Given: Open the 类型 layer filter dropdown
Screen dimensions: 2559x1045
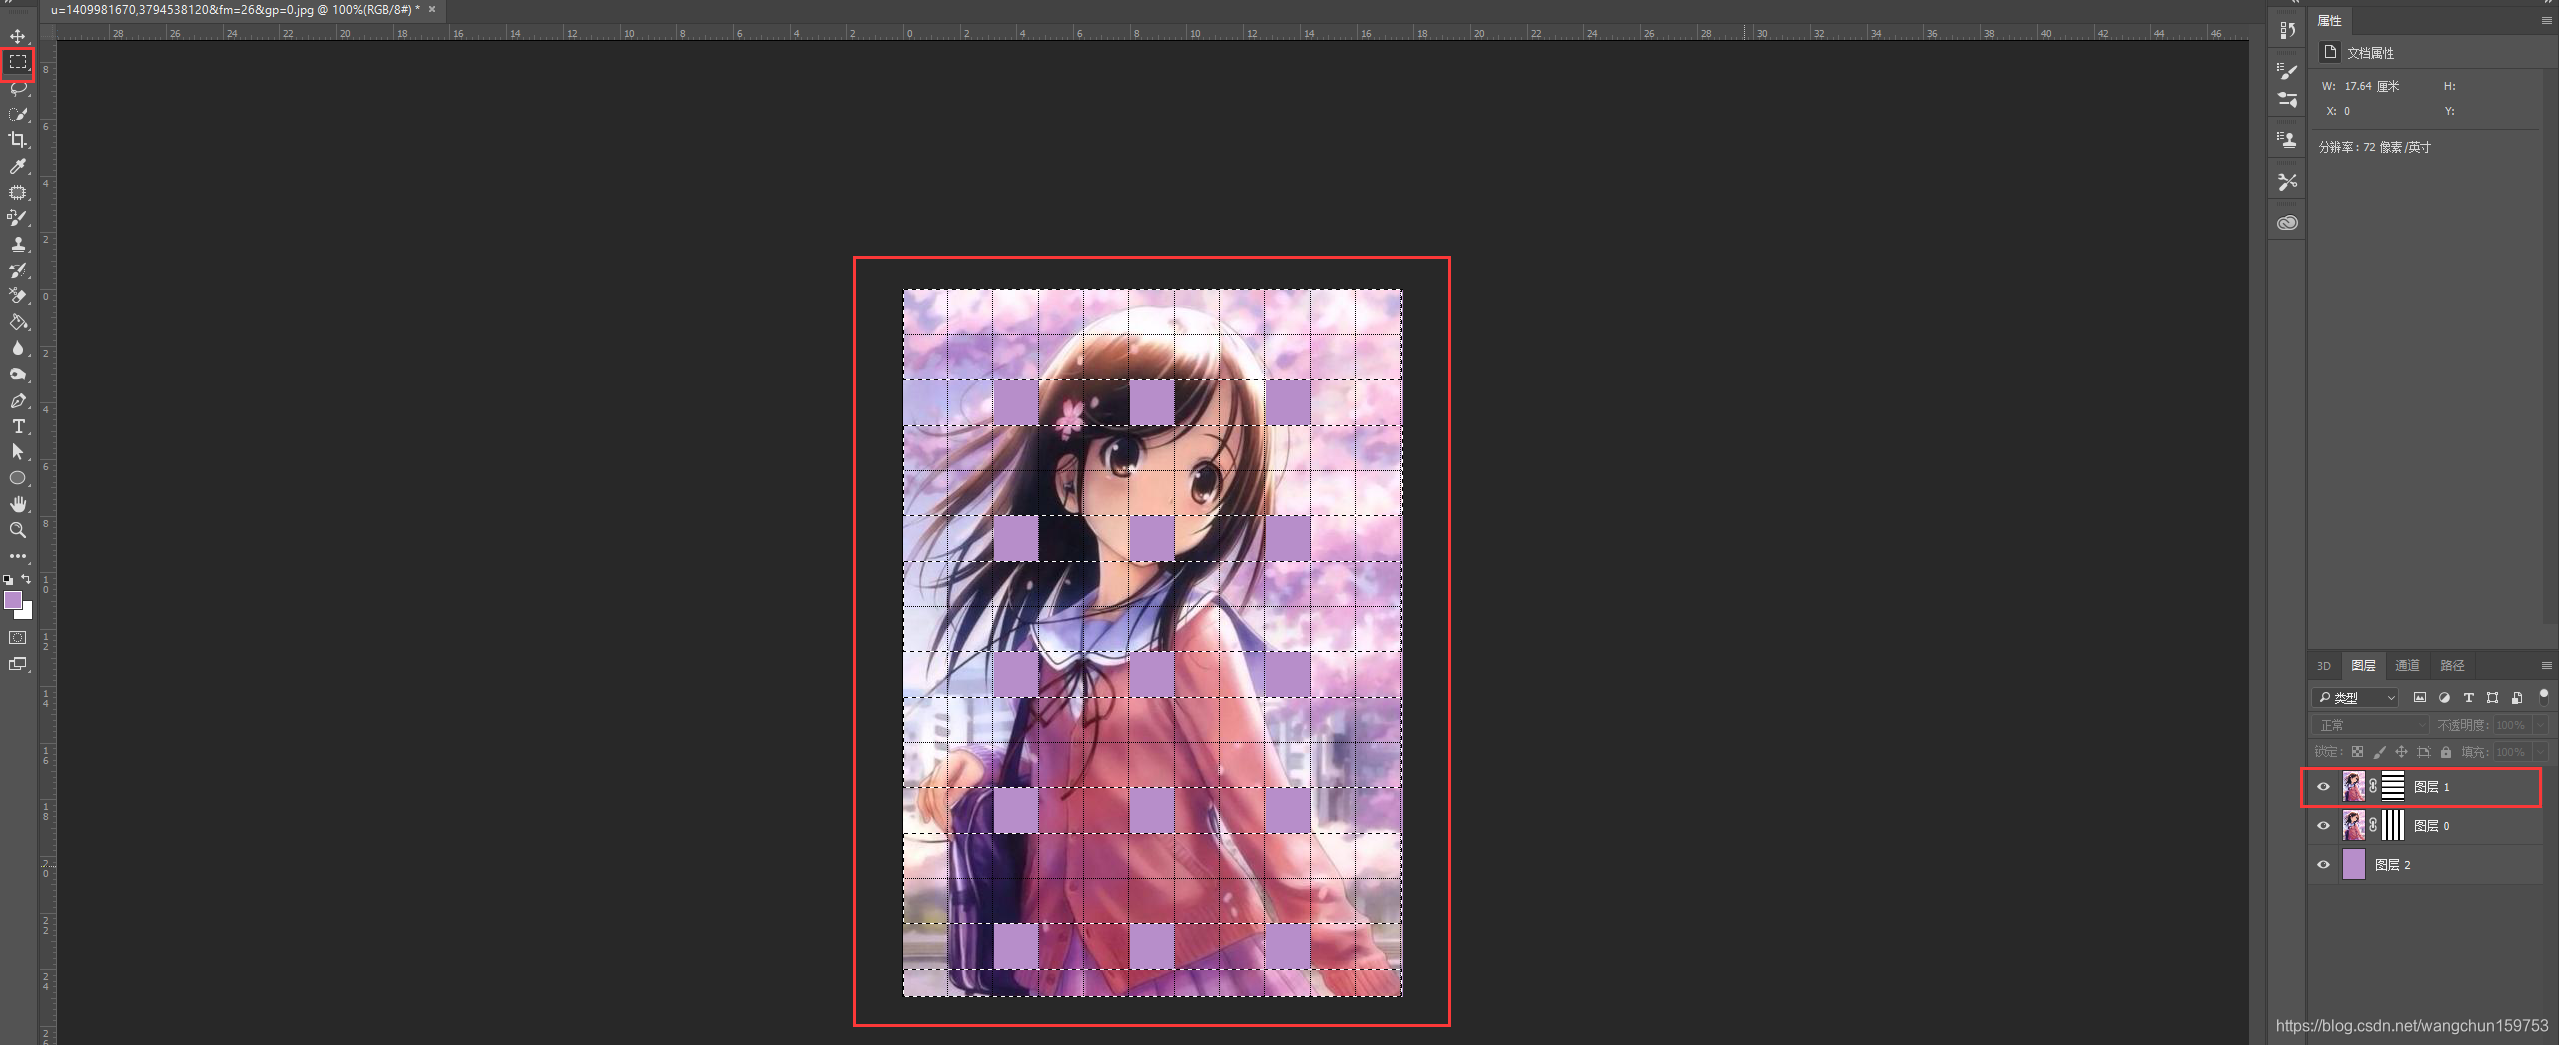Looking at the screenshot, I should point(2356,698).
